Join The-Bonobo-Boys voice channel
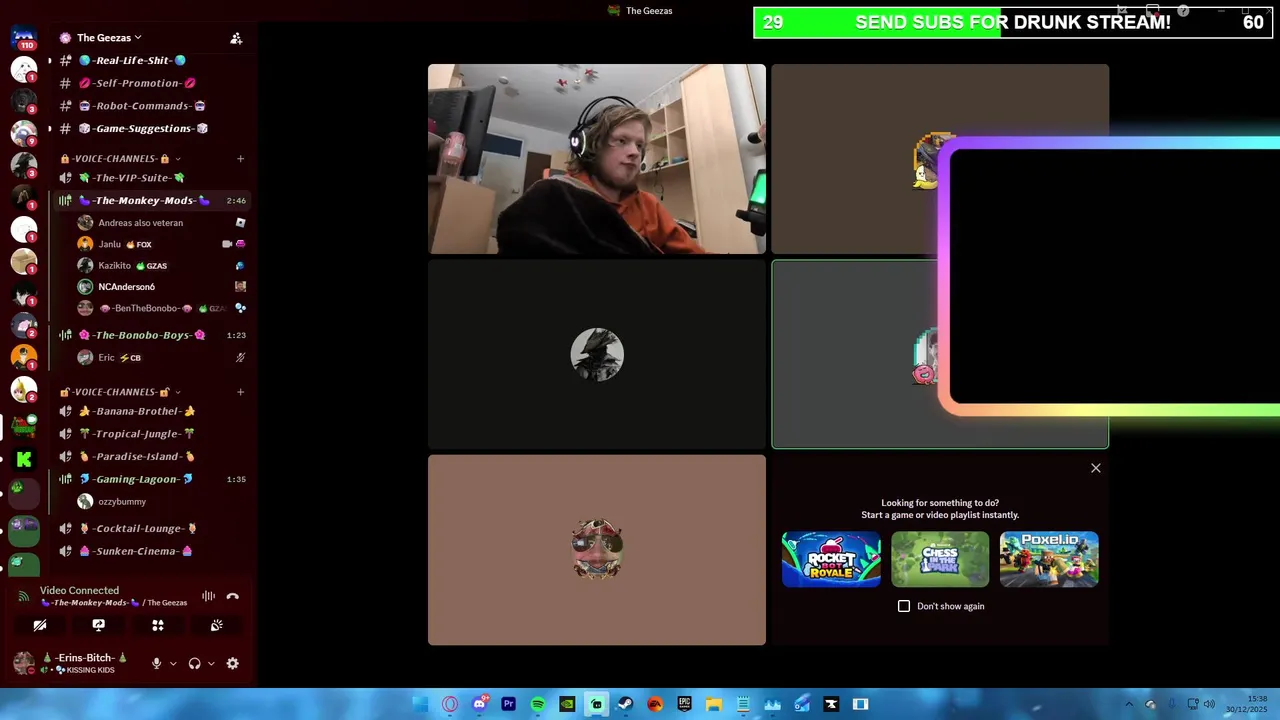The height and width of the screenshot is (720, 1280). (x=150, y=335)
